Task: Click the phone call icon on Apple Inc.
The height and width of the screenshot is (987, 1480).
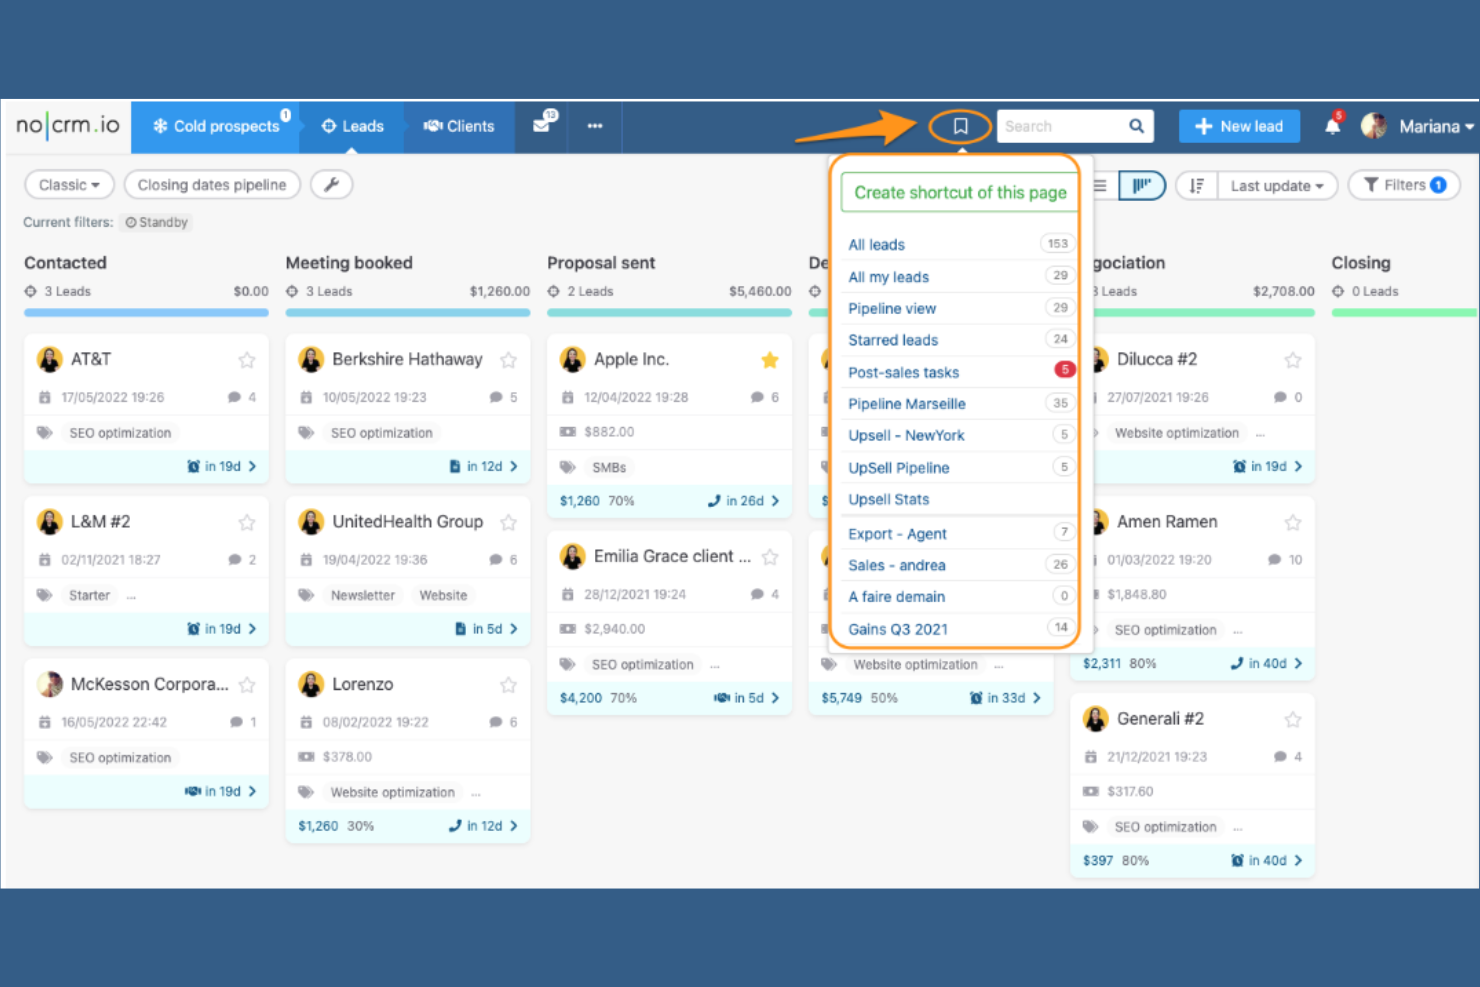Action: (x=714, y=501)
